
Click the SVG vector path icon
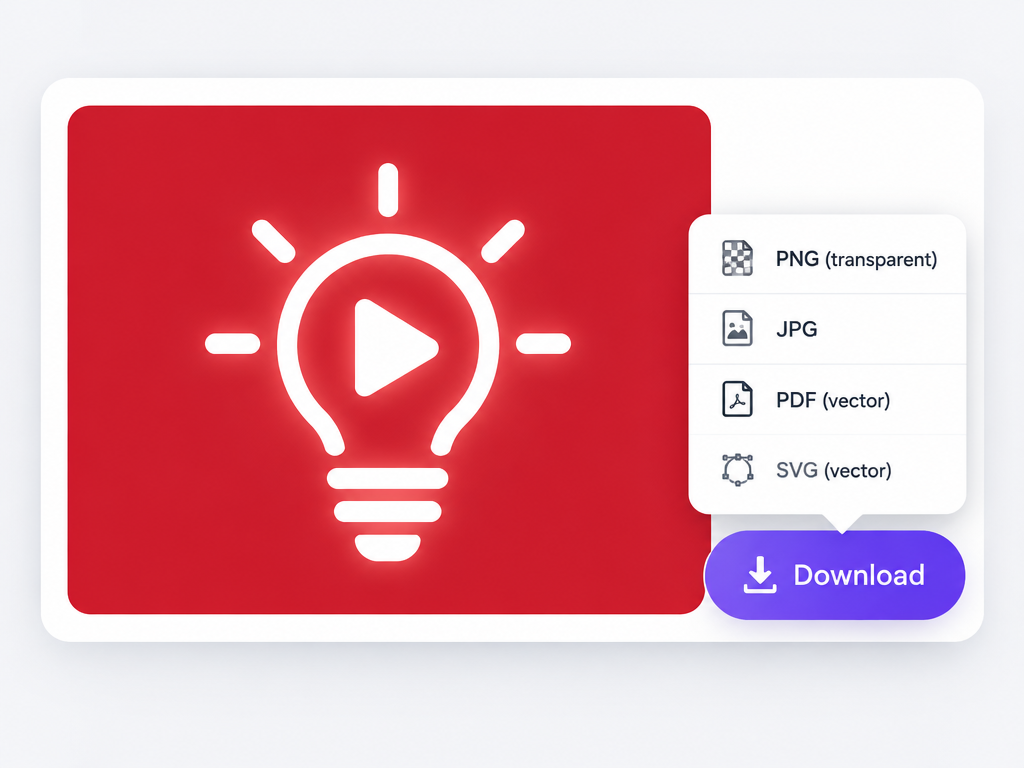click(737, 470)
